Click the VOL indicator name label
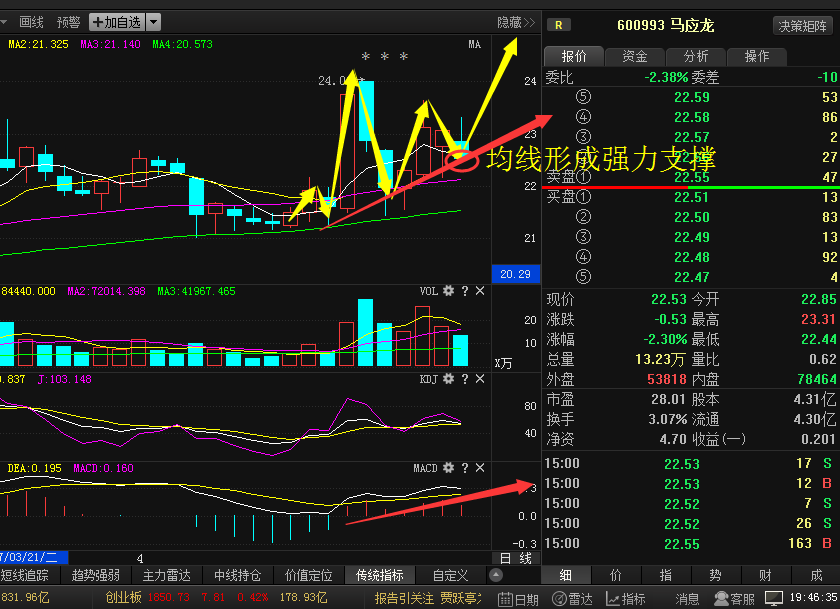Screen dimensions: 840x609 pos(429,291)
